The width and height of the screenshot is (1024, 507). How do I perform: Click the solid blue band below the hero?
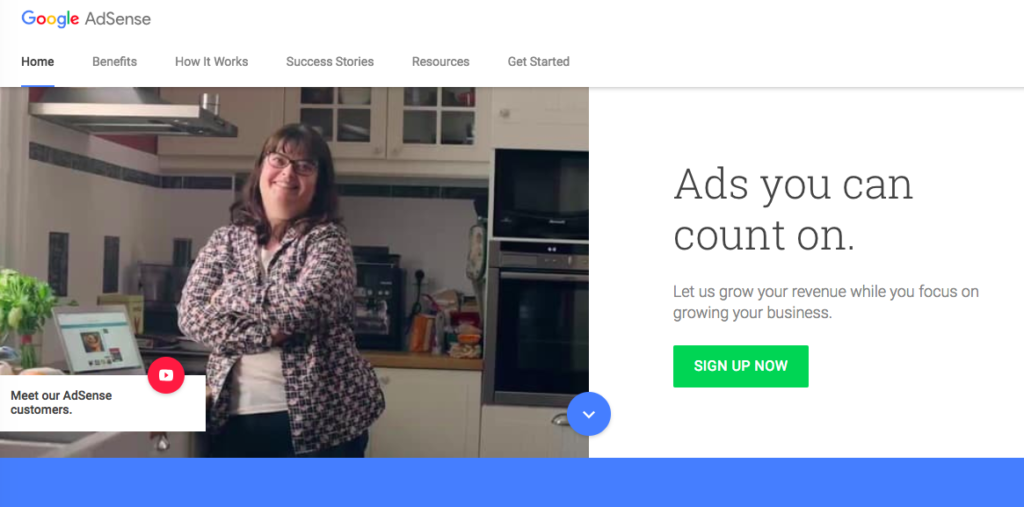[x=512, y=482]
